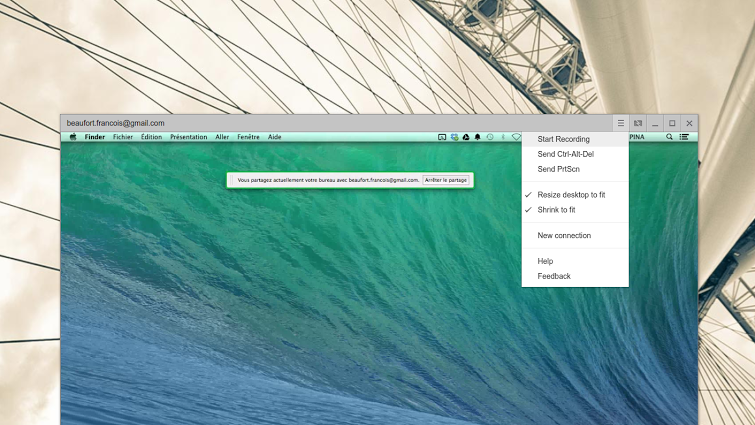Screen dimensions: 755x425
Task: Toggle Shrink to fit option
Action: (x=556, y=210)
